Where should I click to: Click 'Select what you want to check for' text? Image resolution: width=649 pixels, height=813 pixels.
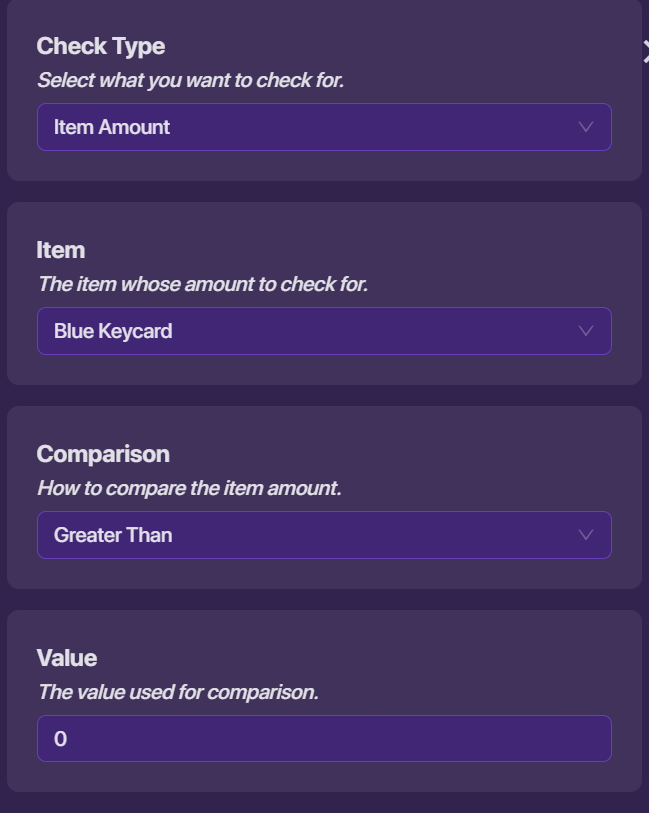190,80
